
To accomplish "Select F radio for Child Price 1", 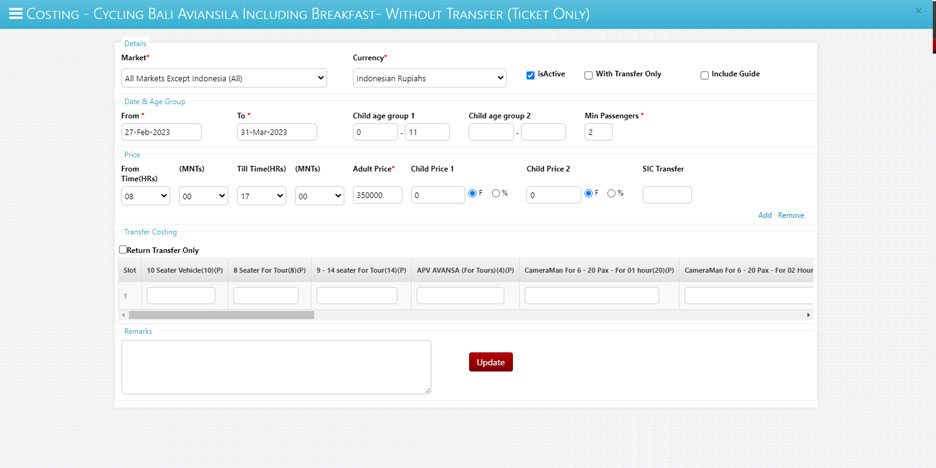I will click(x=473, y=193).
